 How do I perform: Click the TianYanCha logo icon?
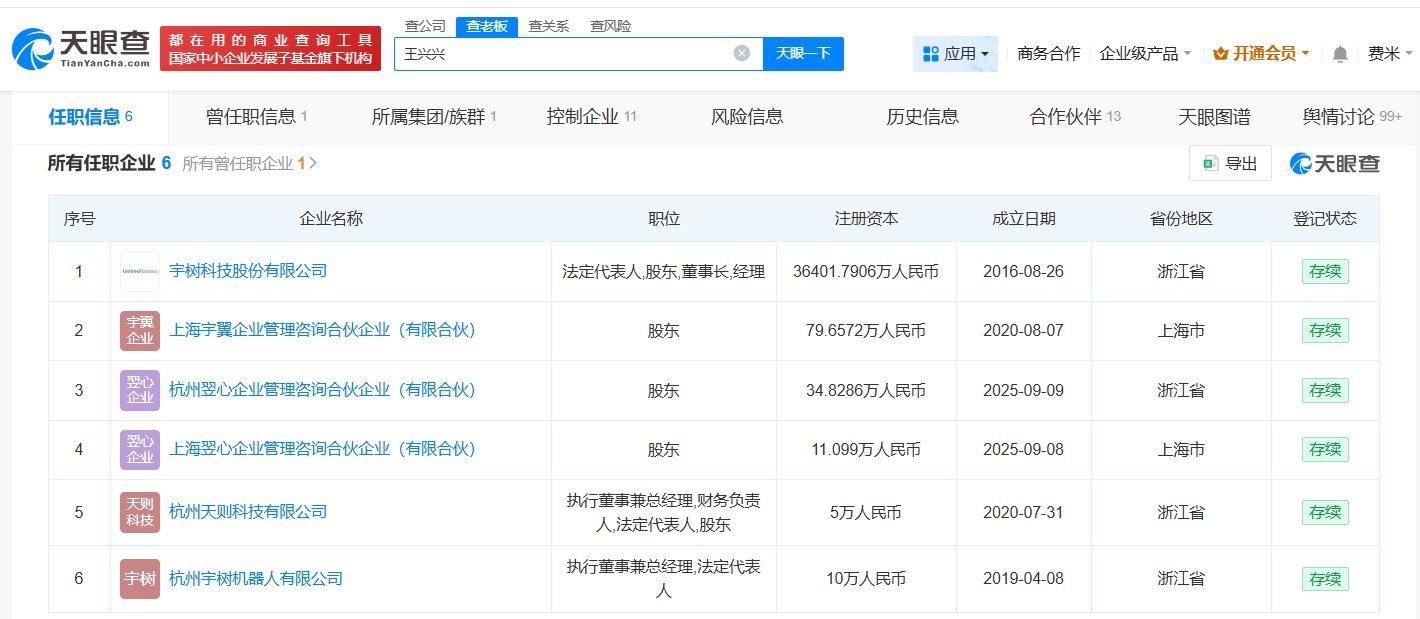pos(33,48)
